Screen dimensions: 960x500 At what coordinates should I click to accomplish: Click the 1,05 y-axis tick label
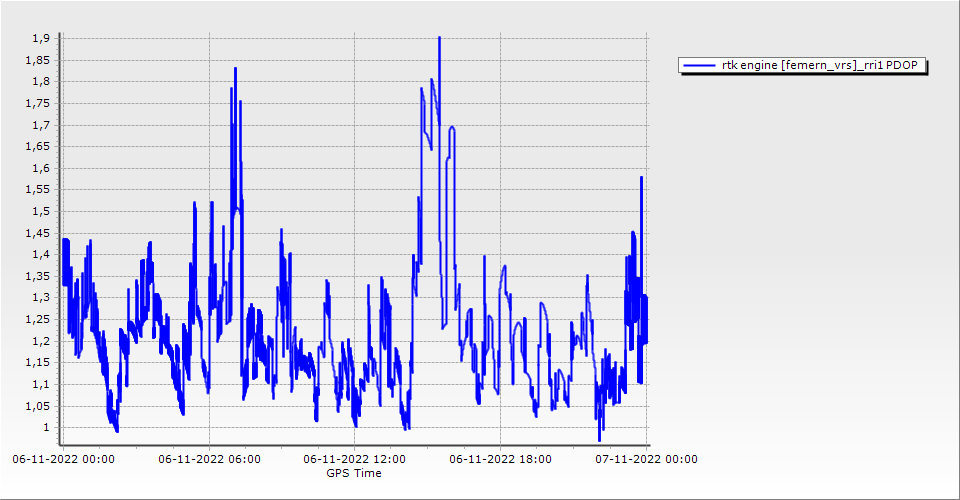pos(38,406)
